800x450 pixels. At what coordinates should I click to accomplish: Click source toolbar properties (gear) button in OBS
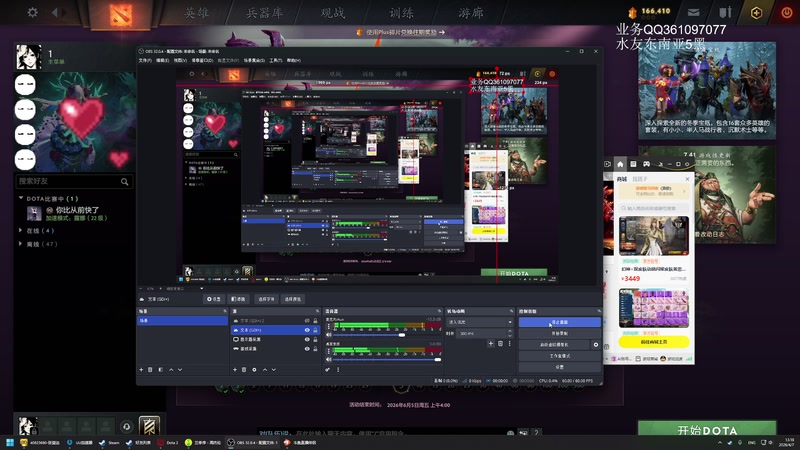click(x=214, y=299)
